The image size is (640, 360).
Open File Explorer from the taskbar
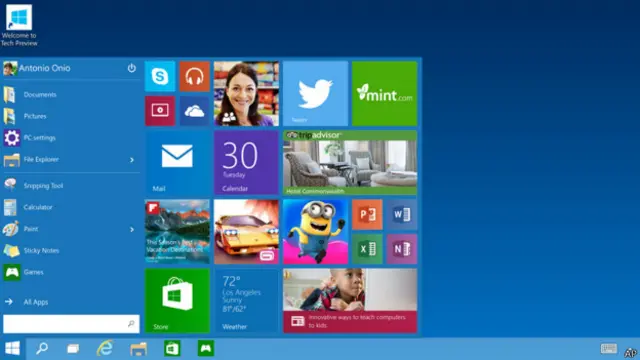[138, 349]
